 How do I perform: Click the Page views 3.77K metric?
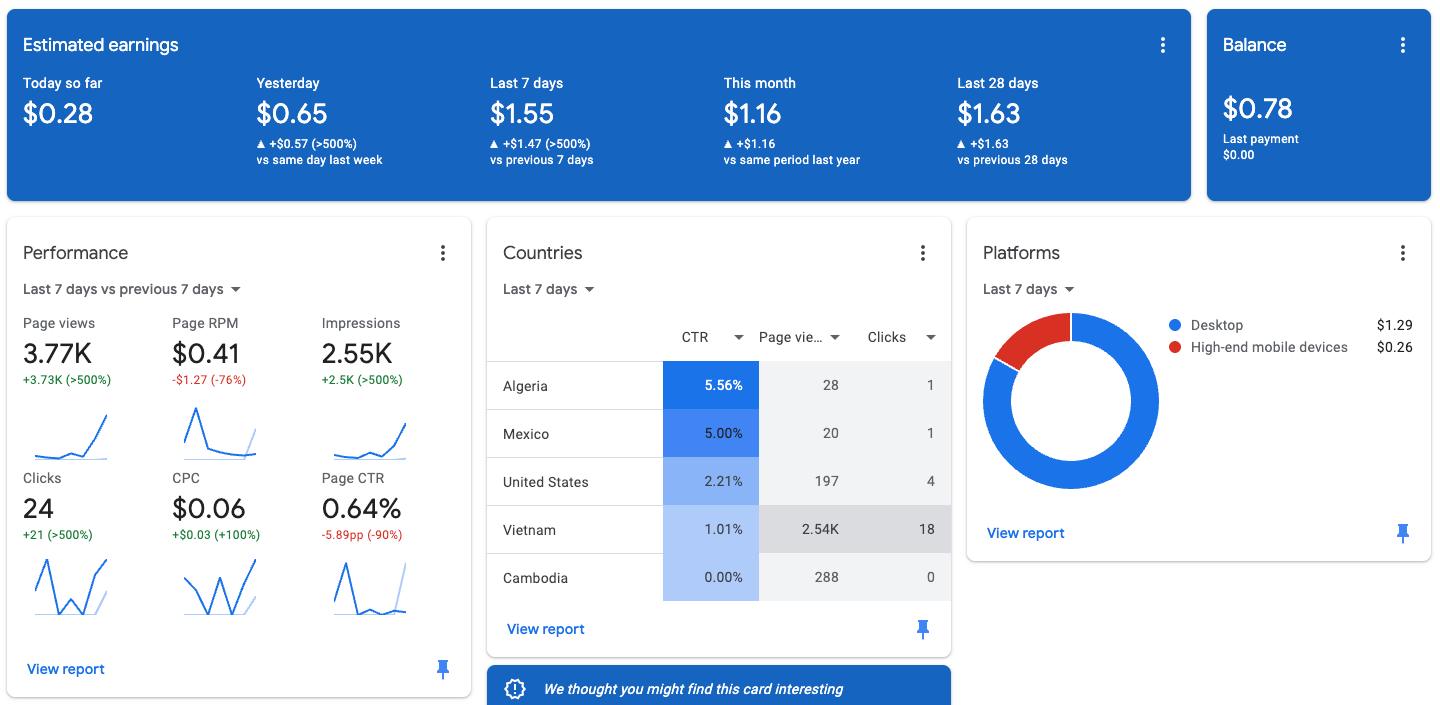(57, 353)
